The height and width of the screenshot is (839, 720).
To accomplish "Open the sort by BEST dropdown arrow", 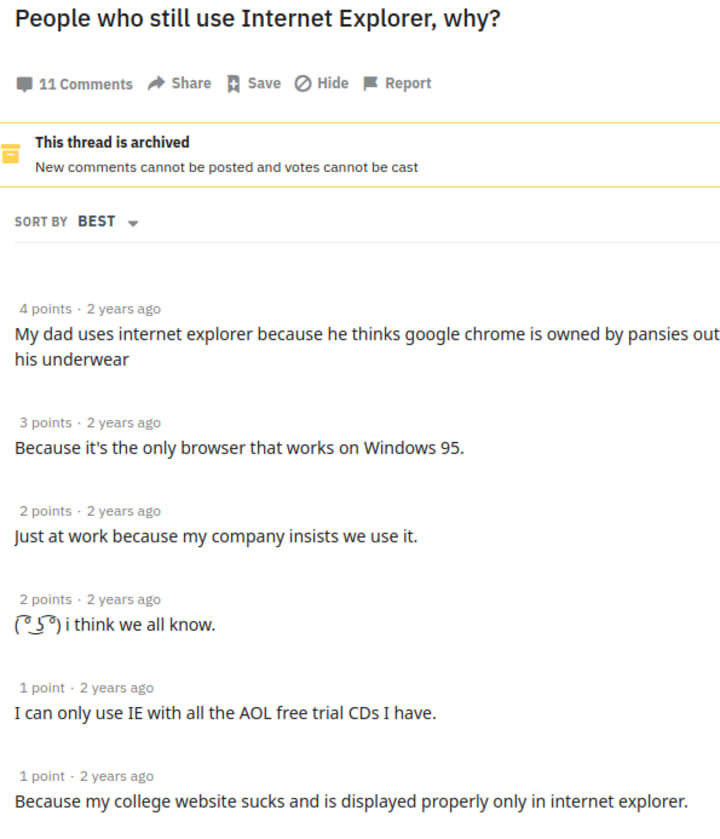I will click(133, 223).
